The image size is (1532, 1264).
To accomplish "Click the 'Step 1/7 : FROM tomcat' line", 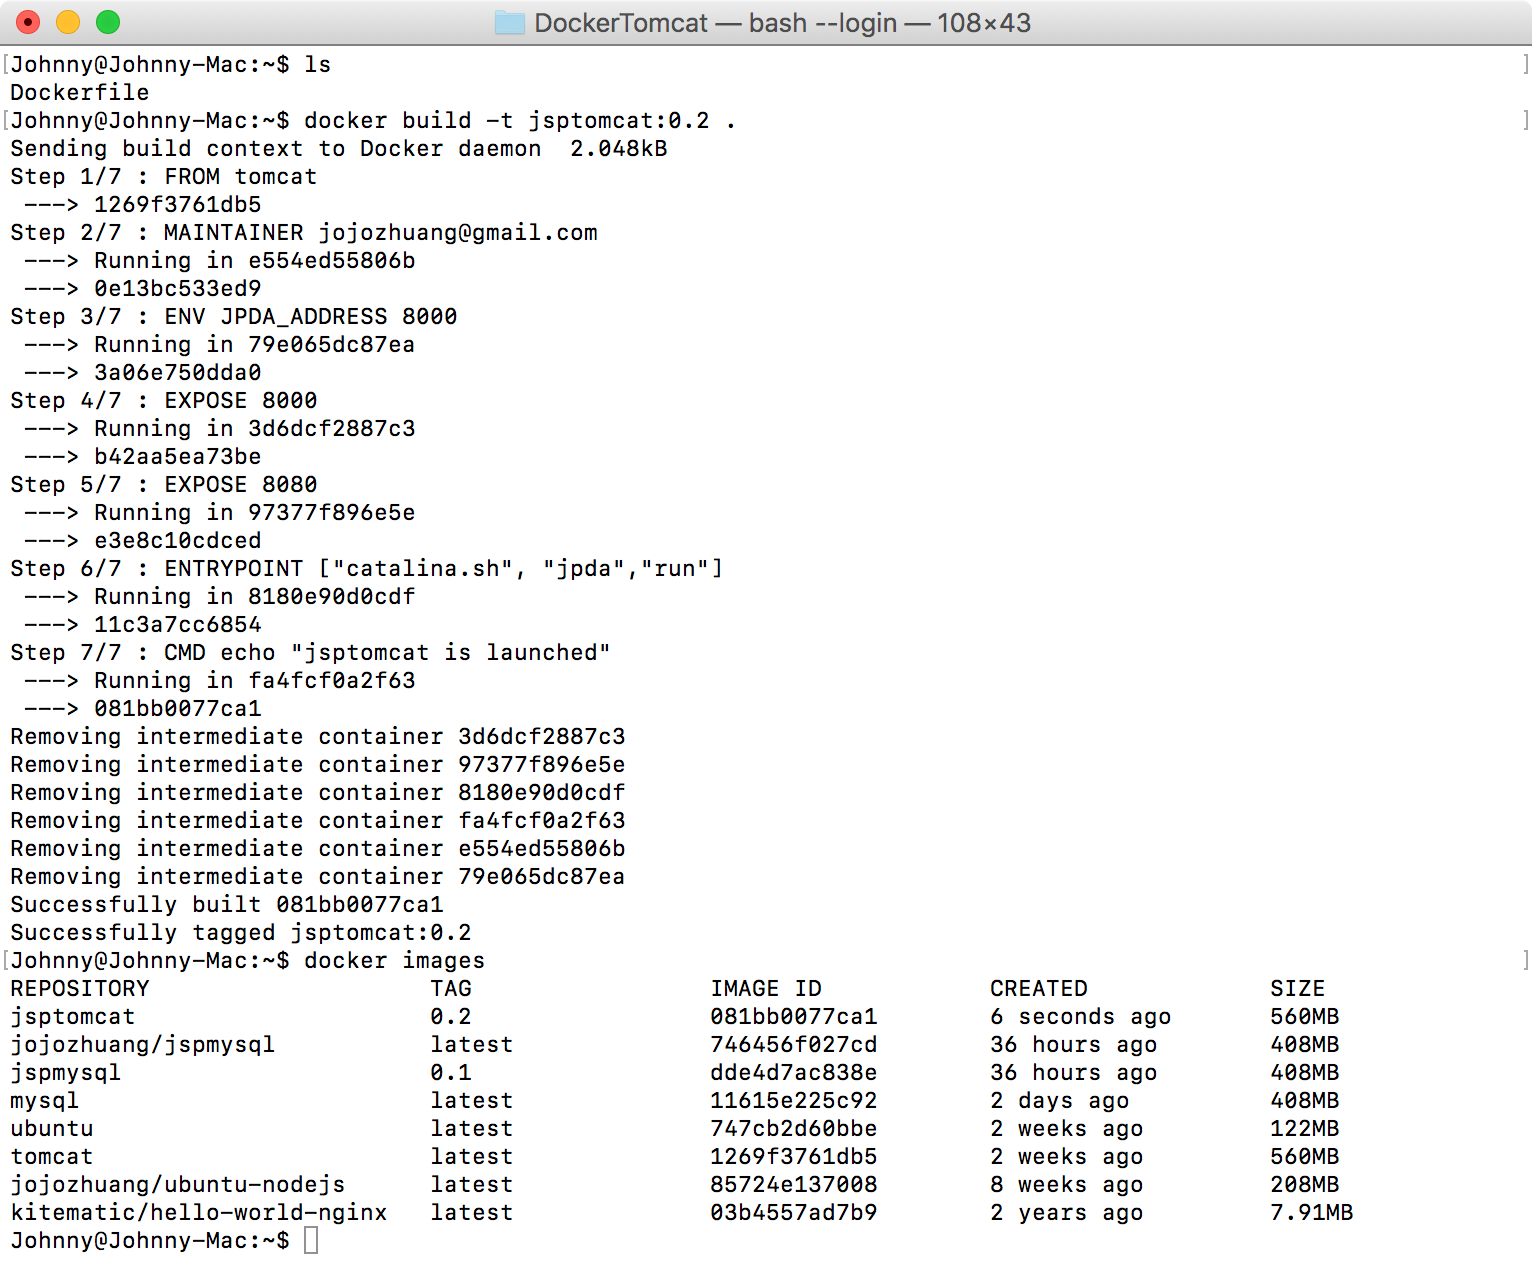I will pyautogui.click(x=164, y=176).
